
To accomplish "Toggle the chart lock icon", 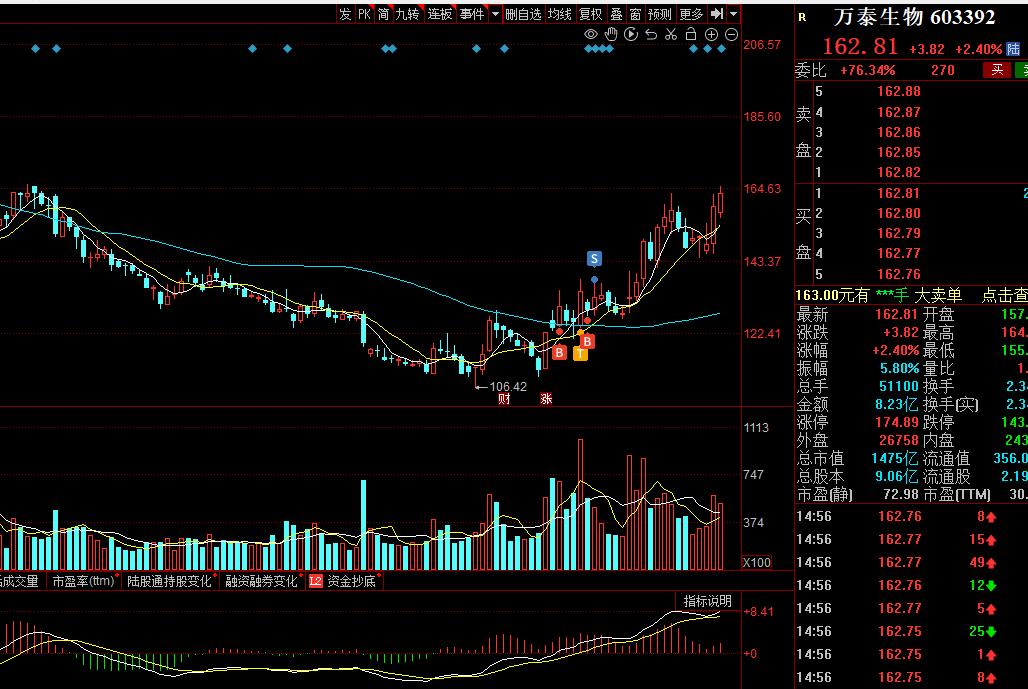I will point(691,34).
